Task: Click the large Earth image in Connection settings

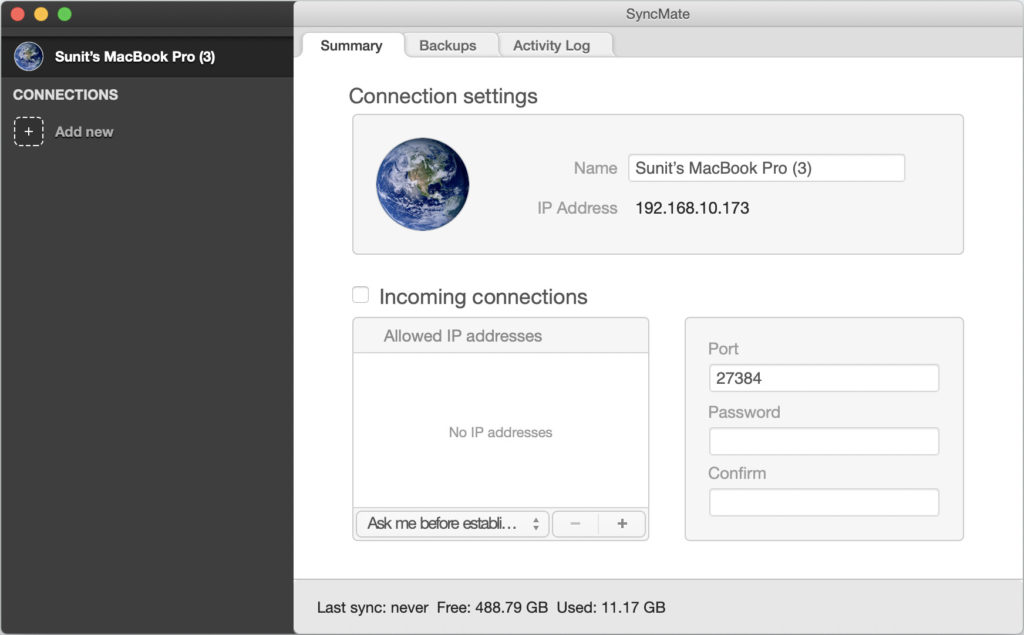Action: (x=422, y=184)
